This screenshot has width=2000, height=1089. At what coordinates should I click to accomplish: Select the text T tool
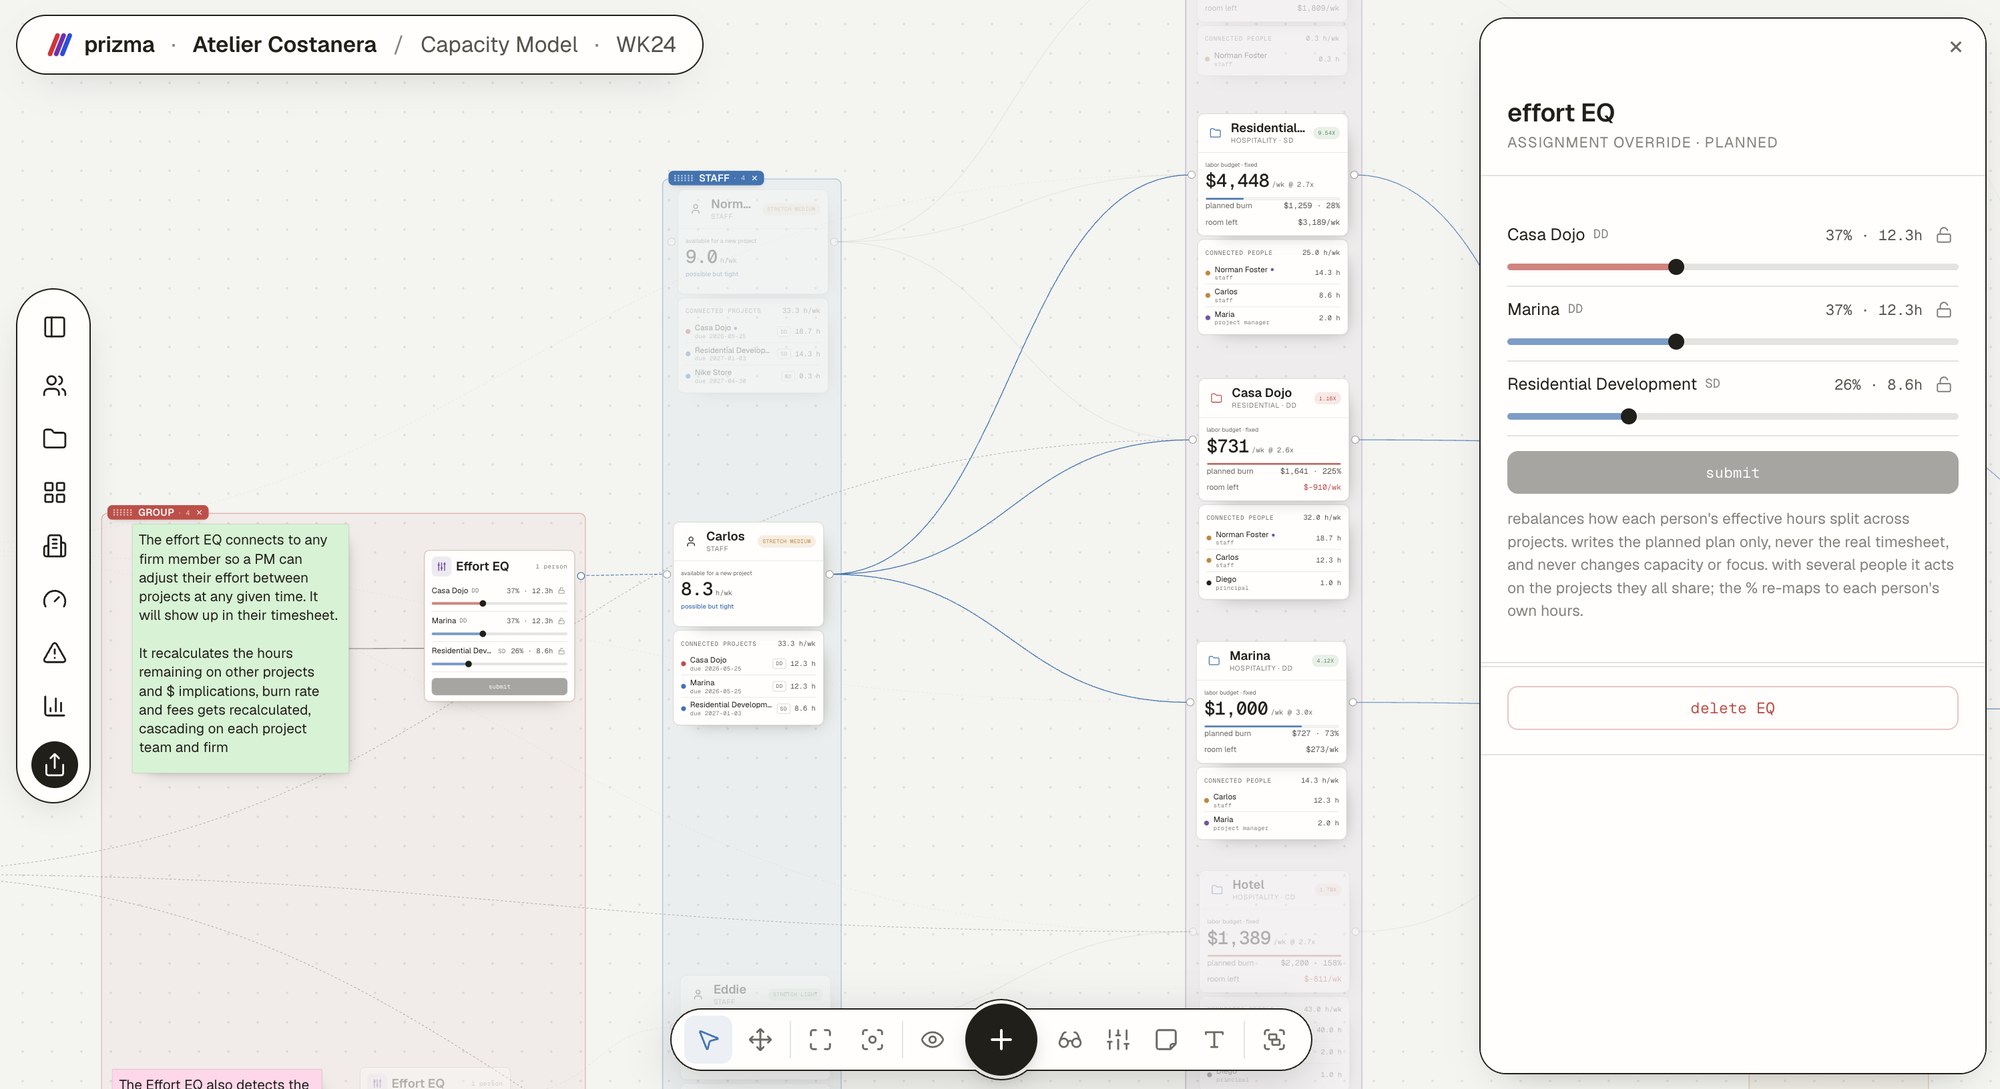pos(1214,1040)
